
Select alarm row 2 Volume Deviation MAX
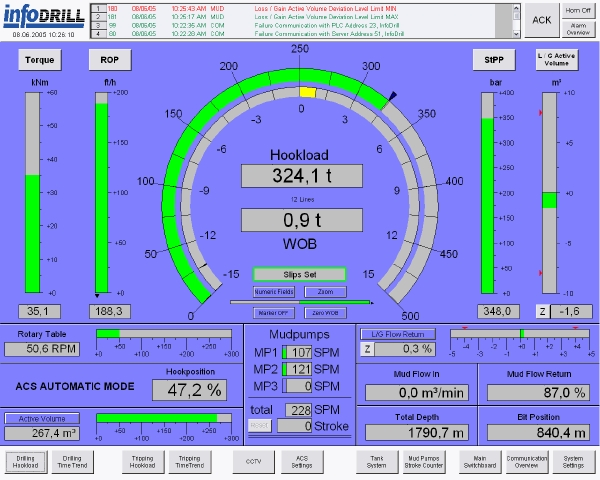(293, 17)
